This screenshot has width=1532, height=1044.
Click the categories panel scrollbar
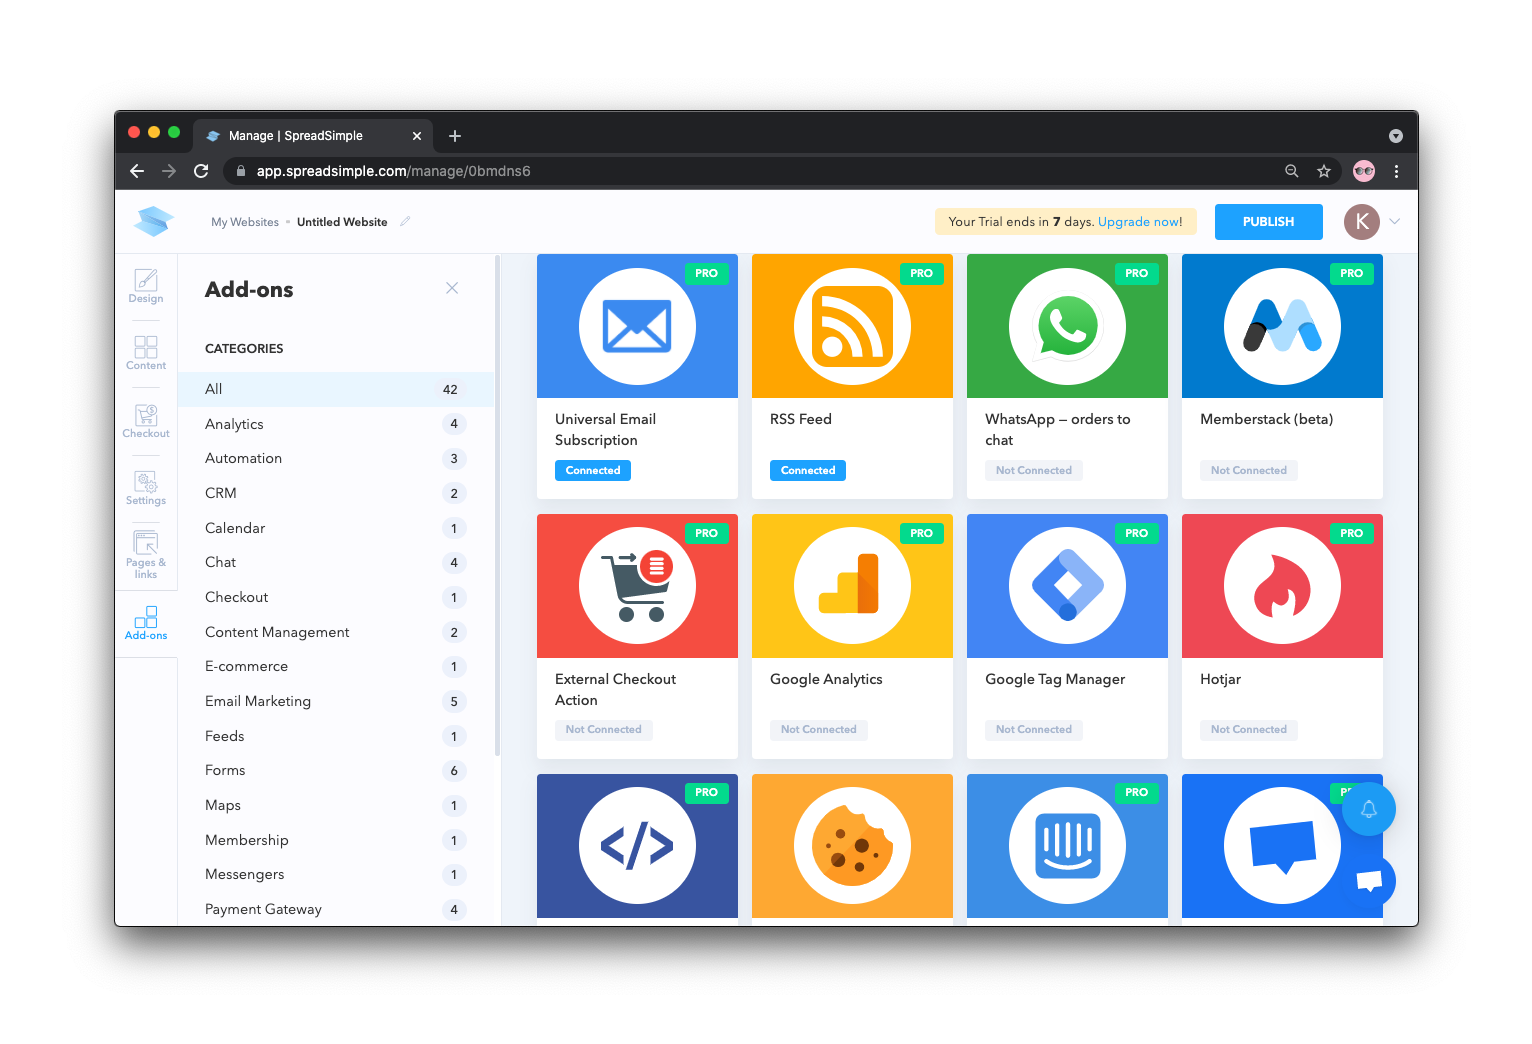point(497,507)
